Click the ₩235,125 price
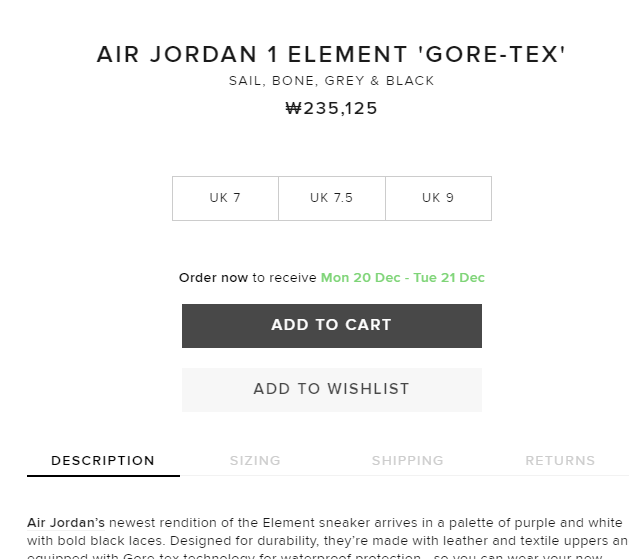The height and width of the screenshot is (559, 629). (331, 109)
